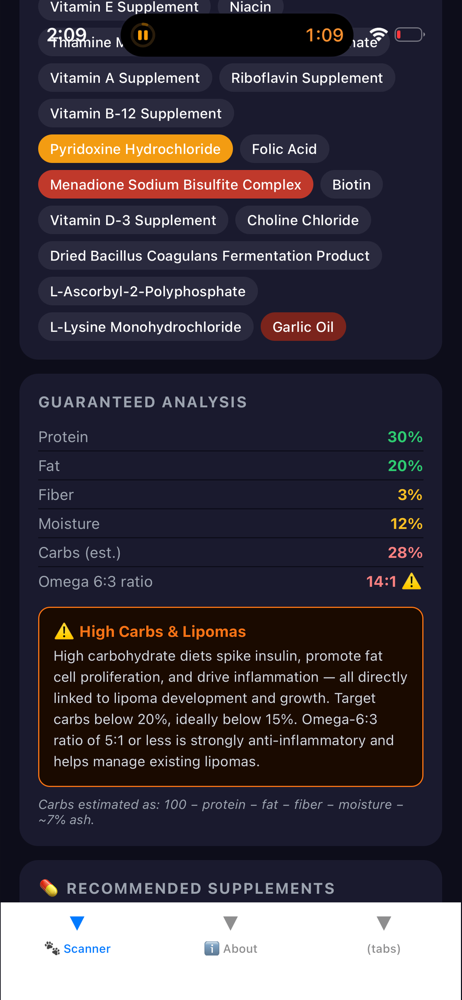The width and height of the screenshot is (462, 1000).
Task: Tap the orange 1:09 timer in Dynamic Island
Action: 325,34
